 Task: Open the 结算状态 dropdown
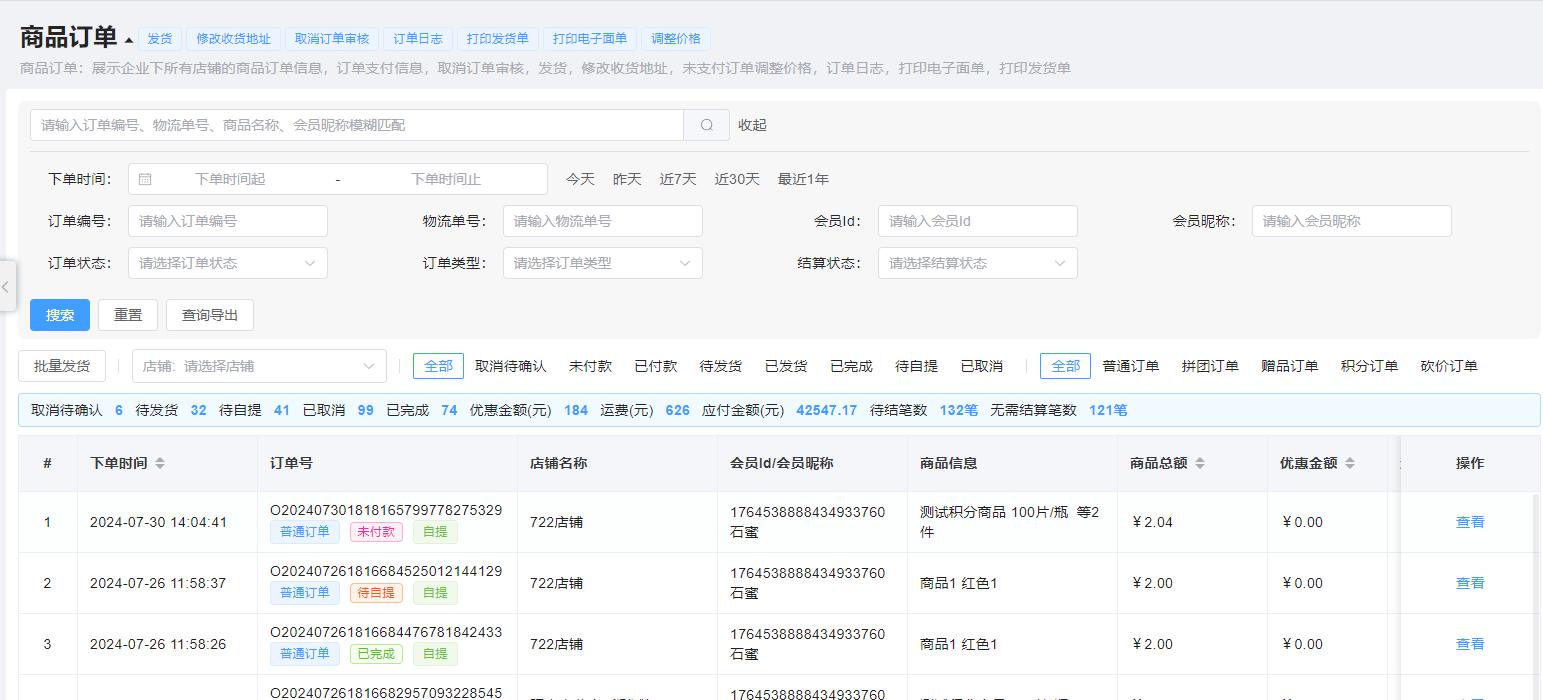point(978,263)
